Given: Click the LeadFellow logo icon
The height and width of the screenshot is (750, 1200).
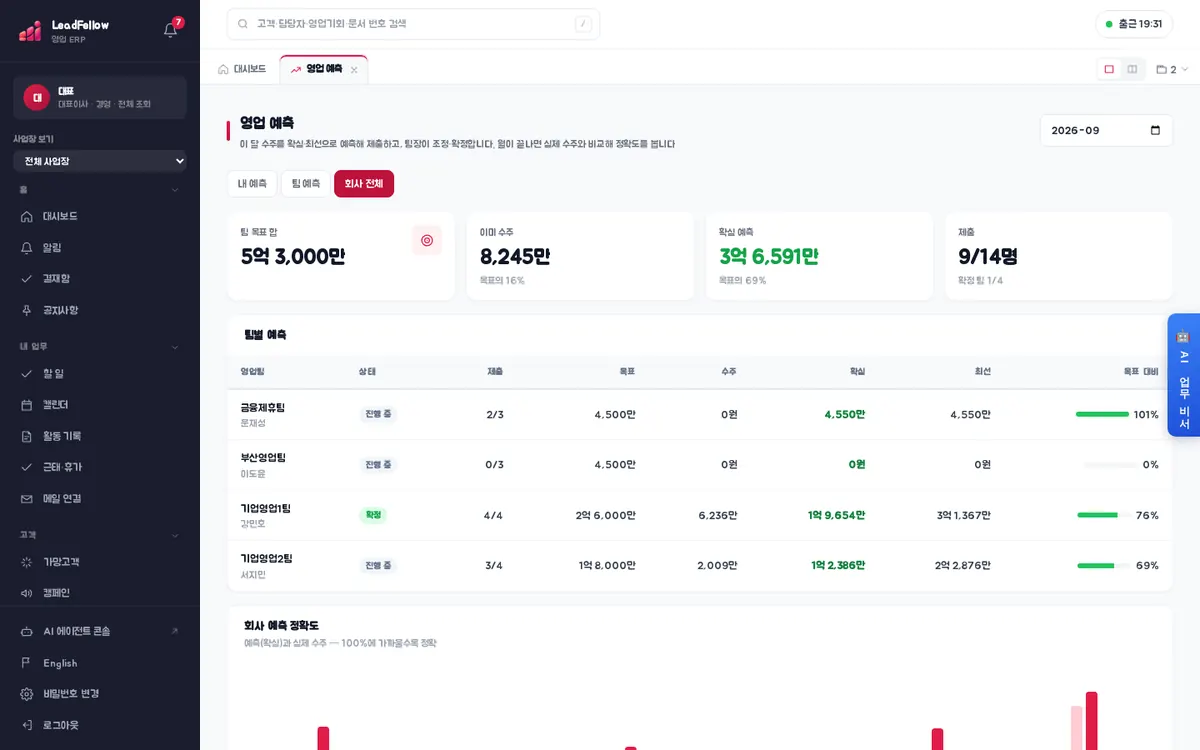Looking at the screenshot, I should 30,31.
